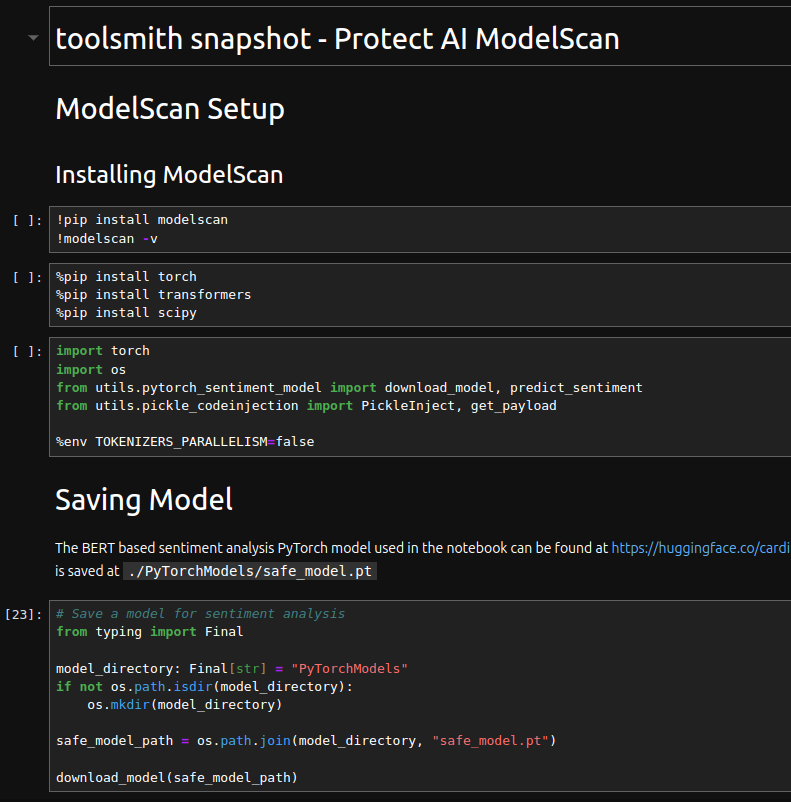Select the [23] cell execution prompt
Screen dimensions: 791x802
(x=24, y=614)
